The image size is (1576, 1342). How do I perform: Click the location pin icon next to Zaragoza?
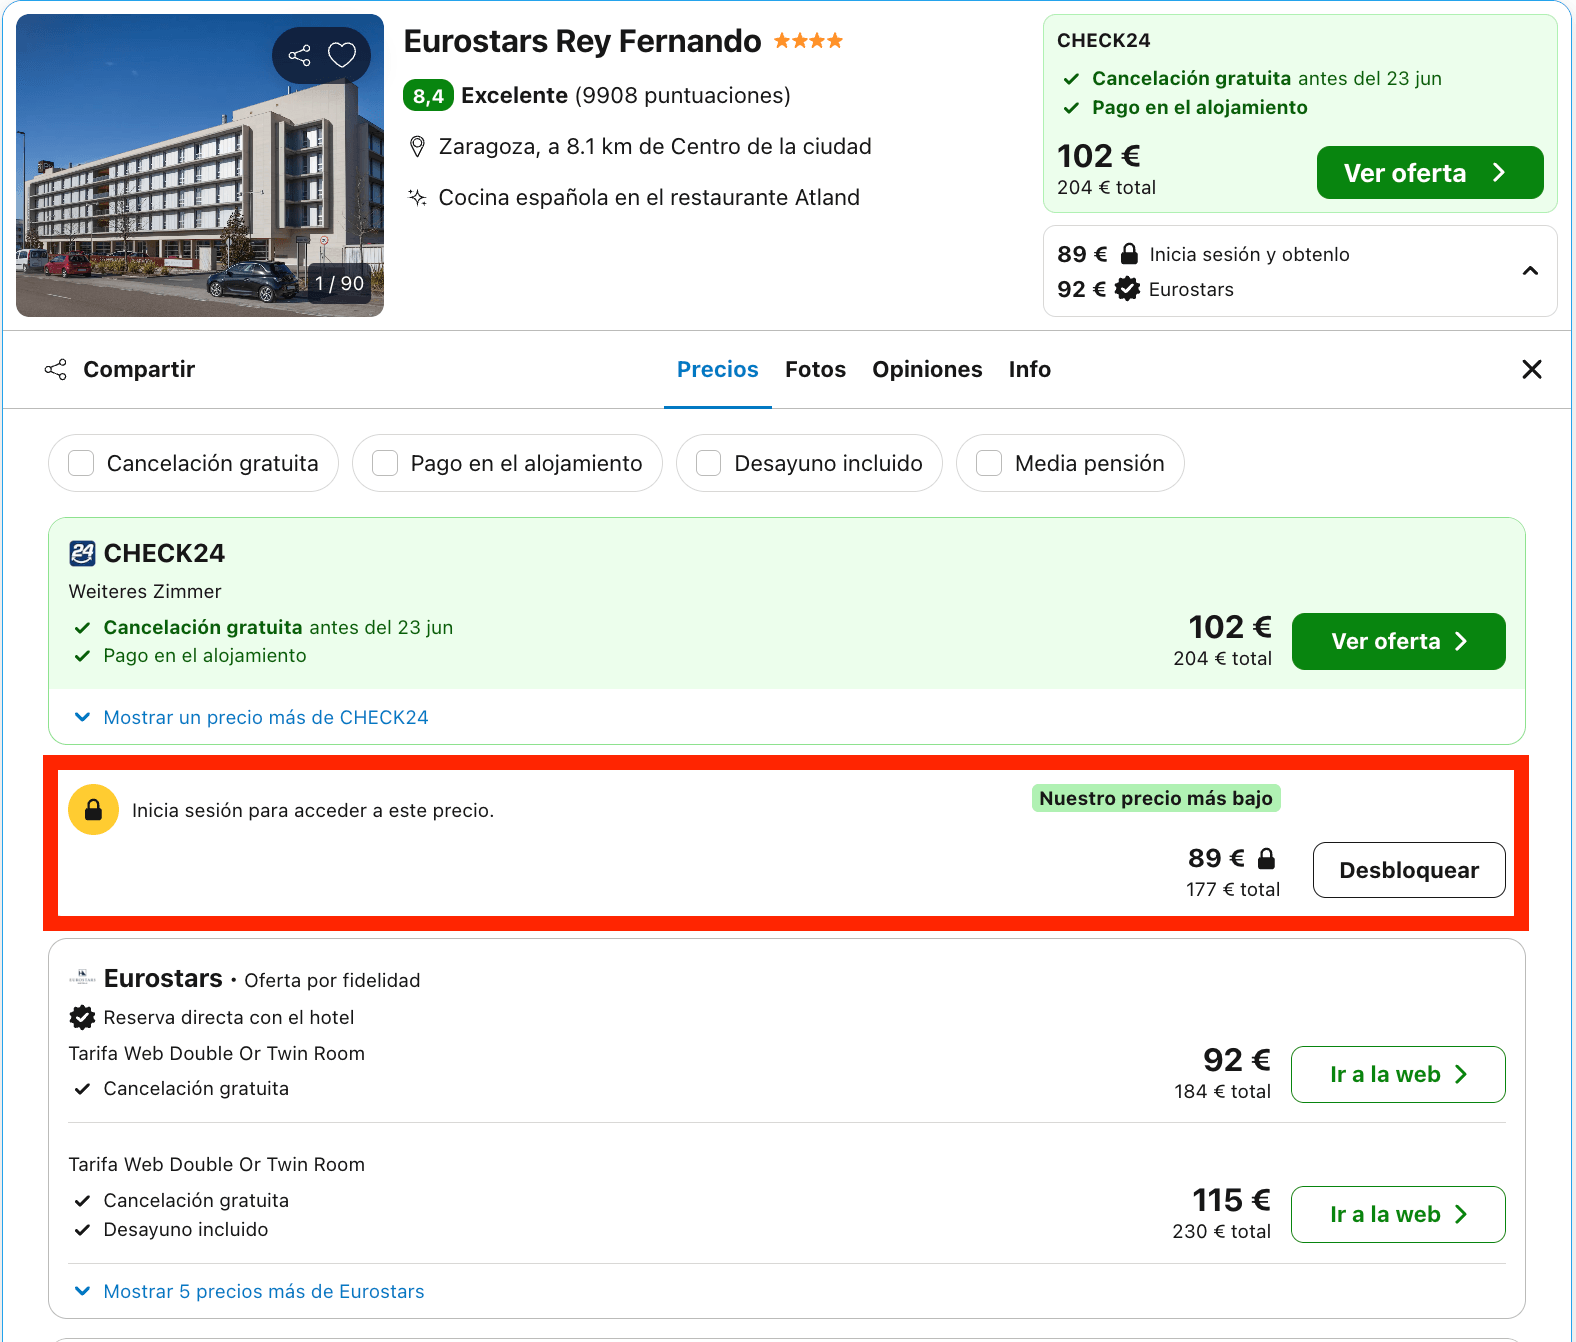click(418, 147)
